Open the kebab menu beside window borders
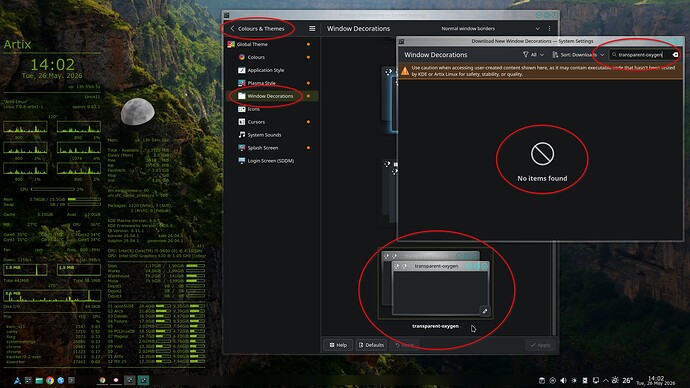Screen dimensions: 690x388 549,29
